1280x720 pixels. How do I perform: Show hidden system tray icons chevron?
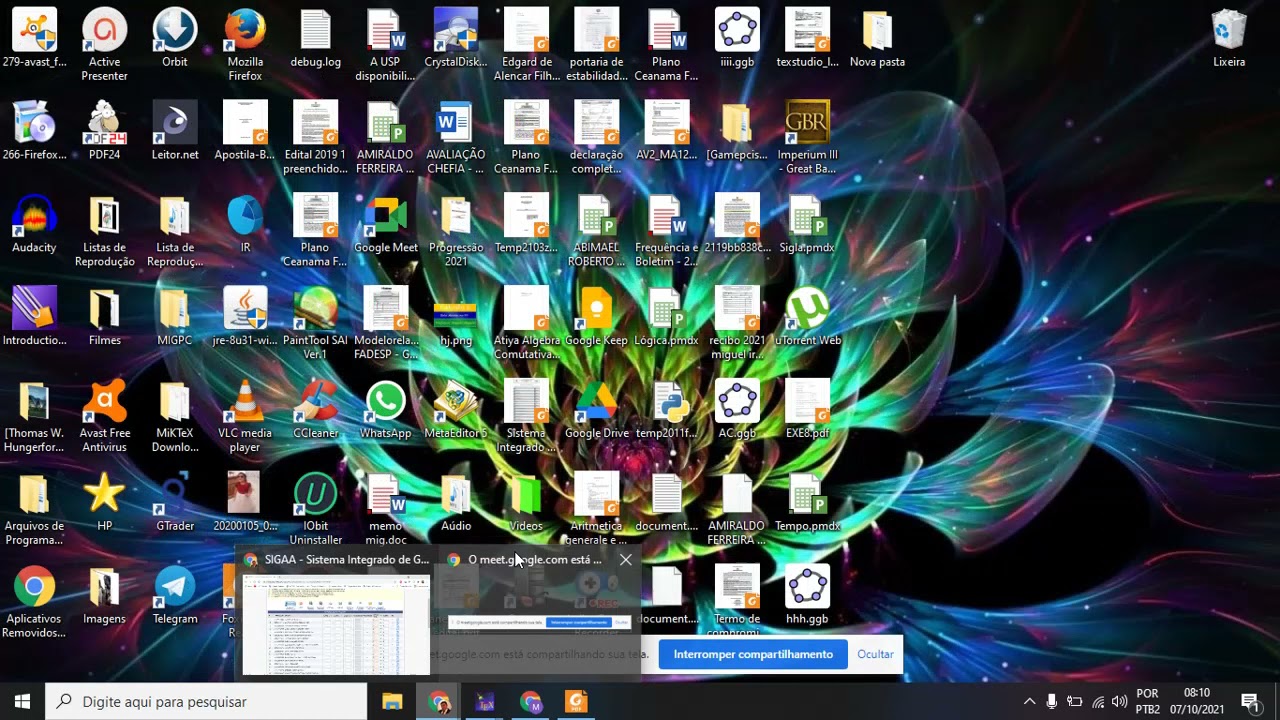coord(1029,702)
